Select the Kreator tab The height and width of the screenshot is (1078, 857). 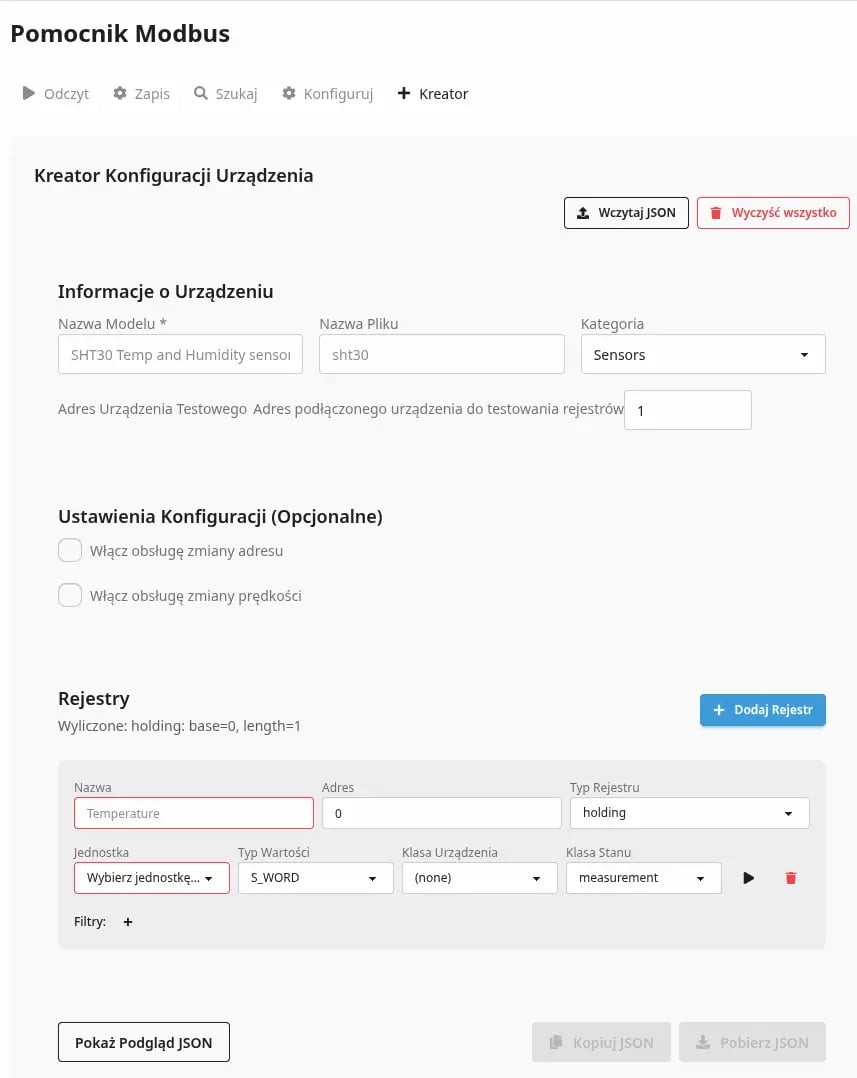433,94
